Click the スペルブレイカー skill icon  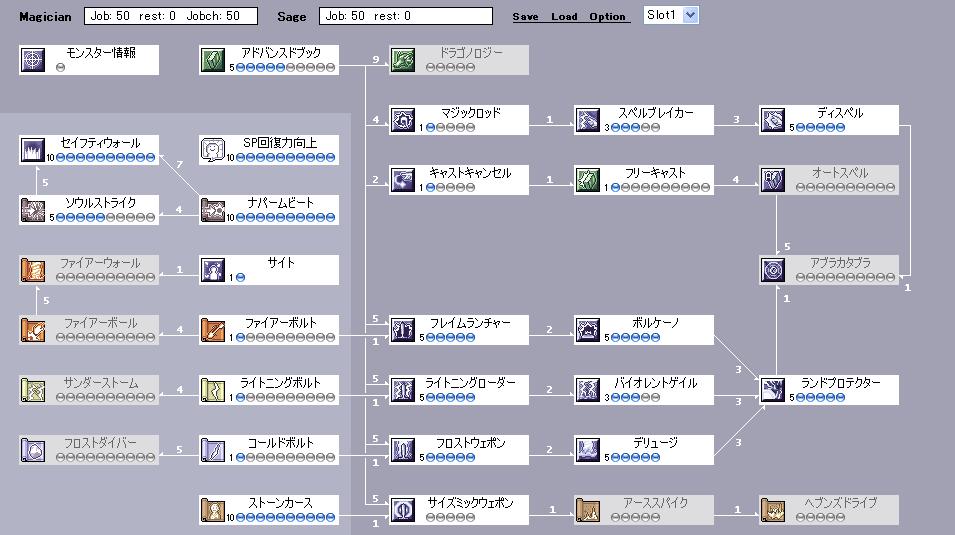[x=588, y=120]
